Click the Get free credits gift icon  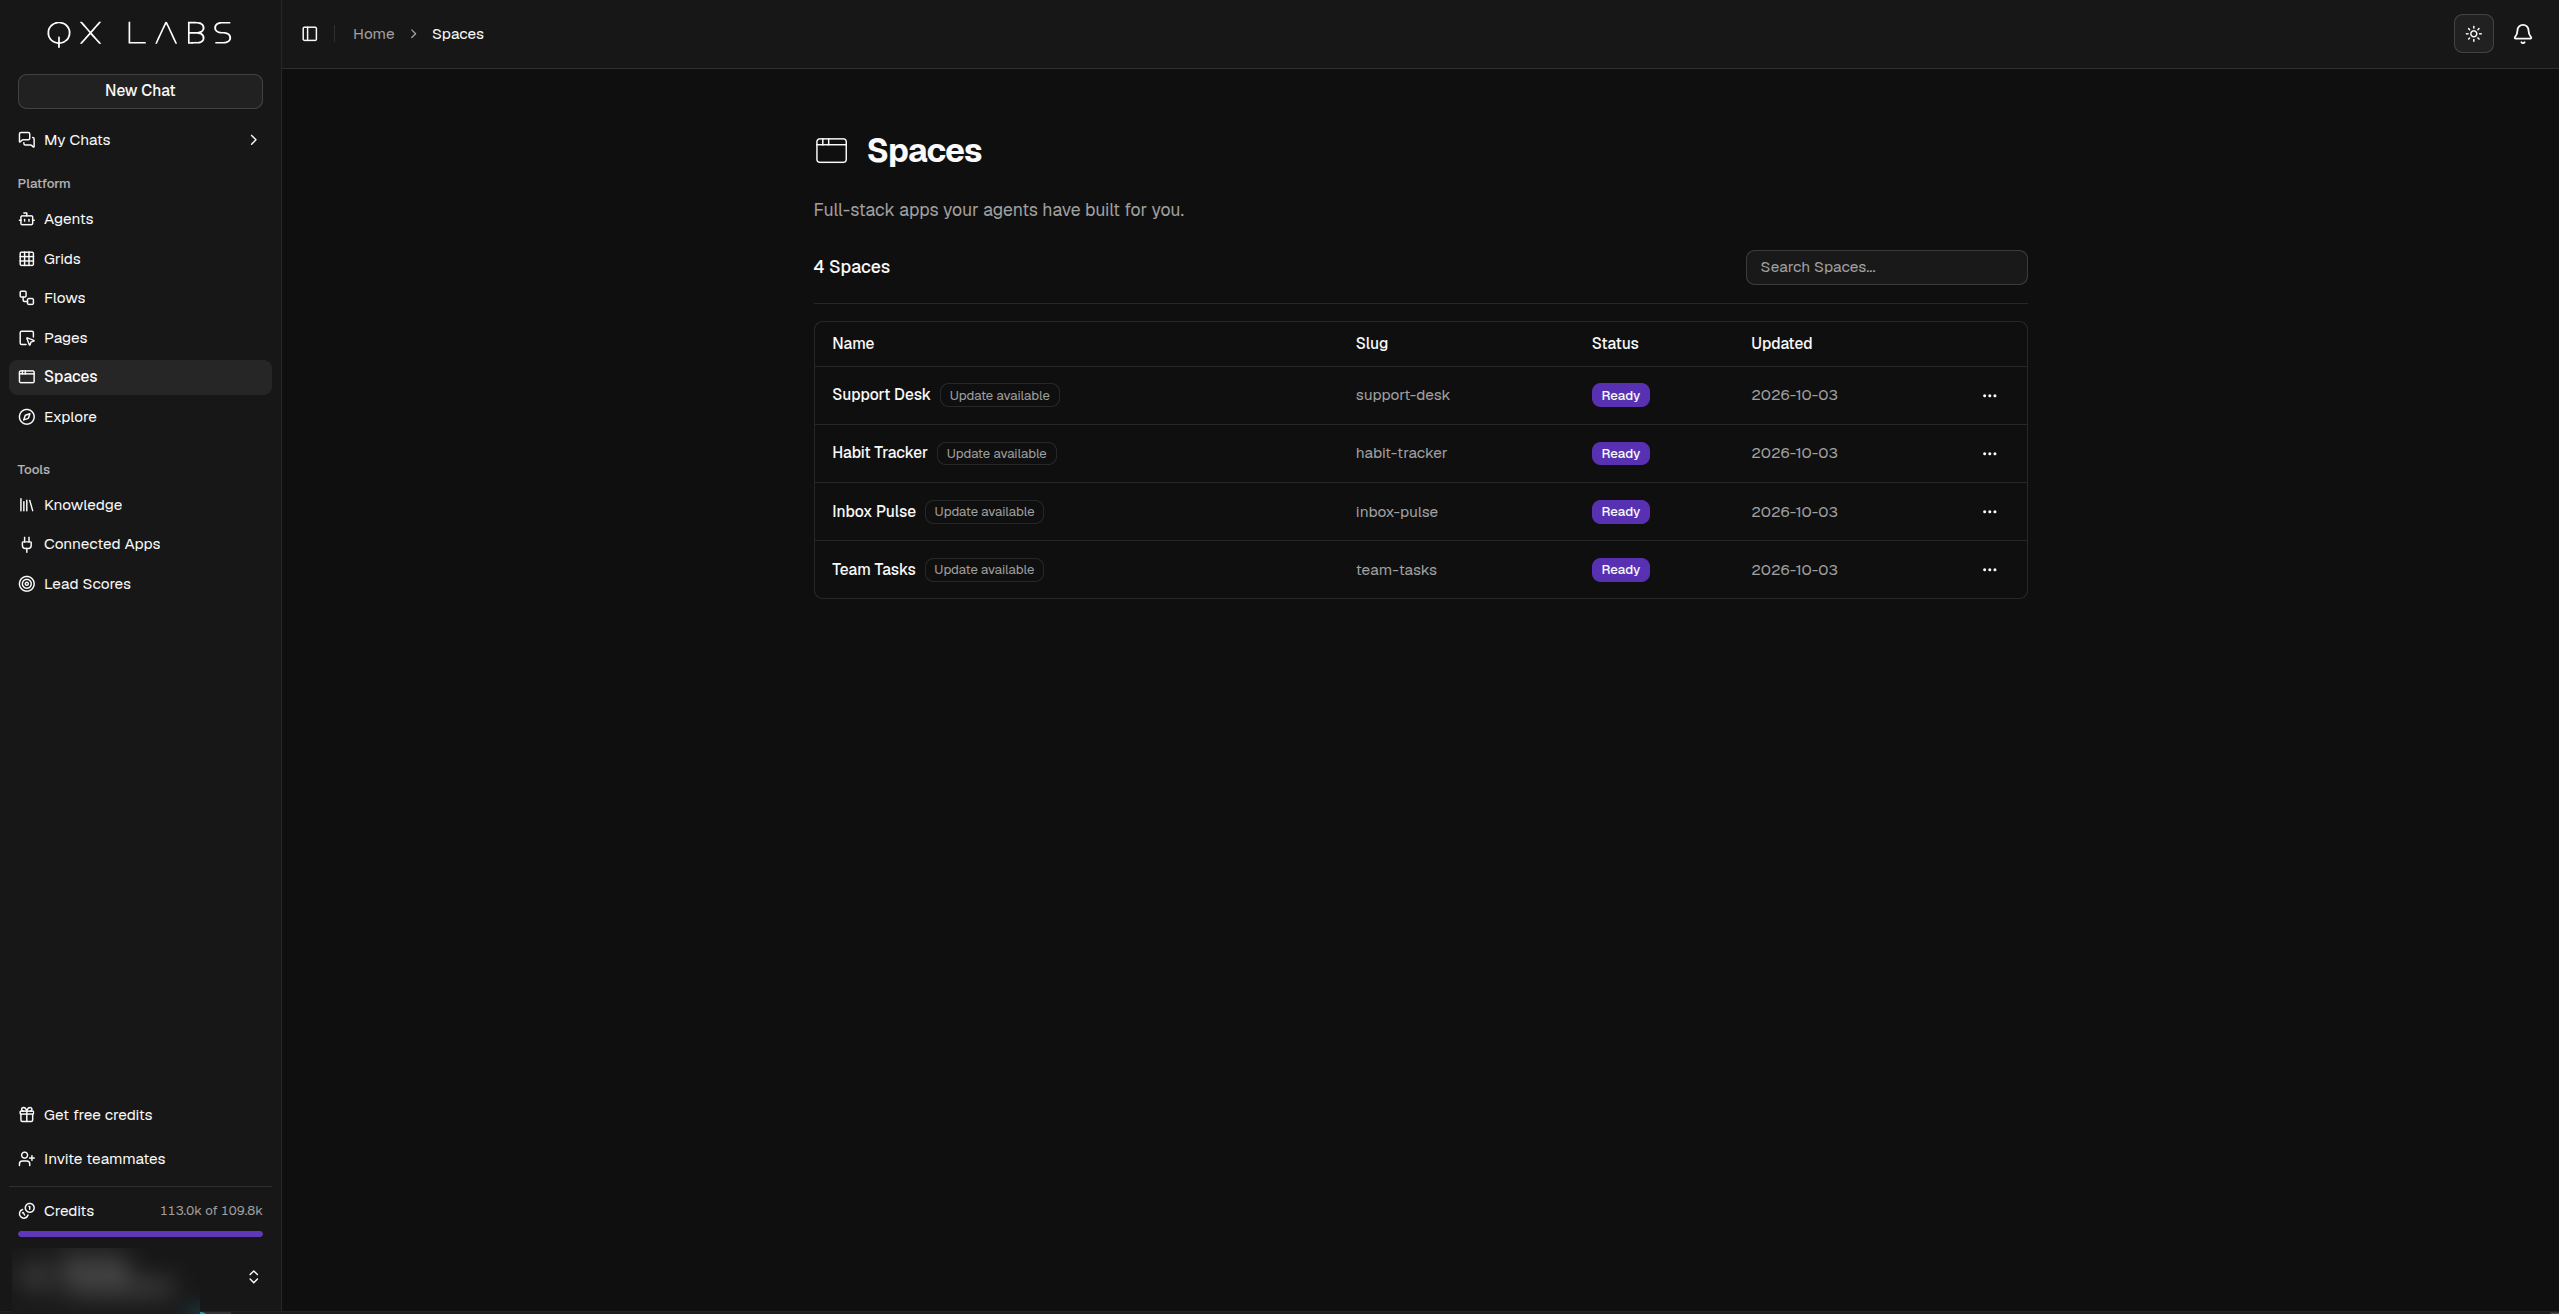click(x=27, y=1115)
